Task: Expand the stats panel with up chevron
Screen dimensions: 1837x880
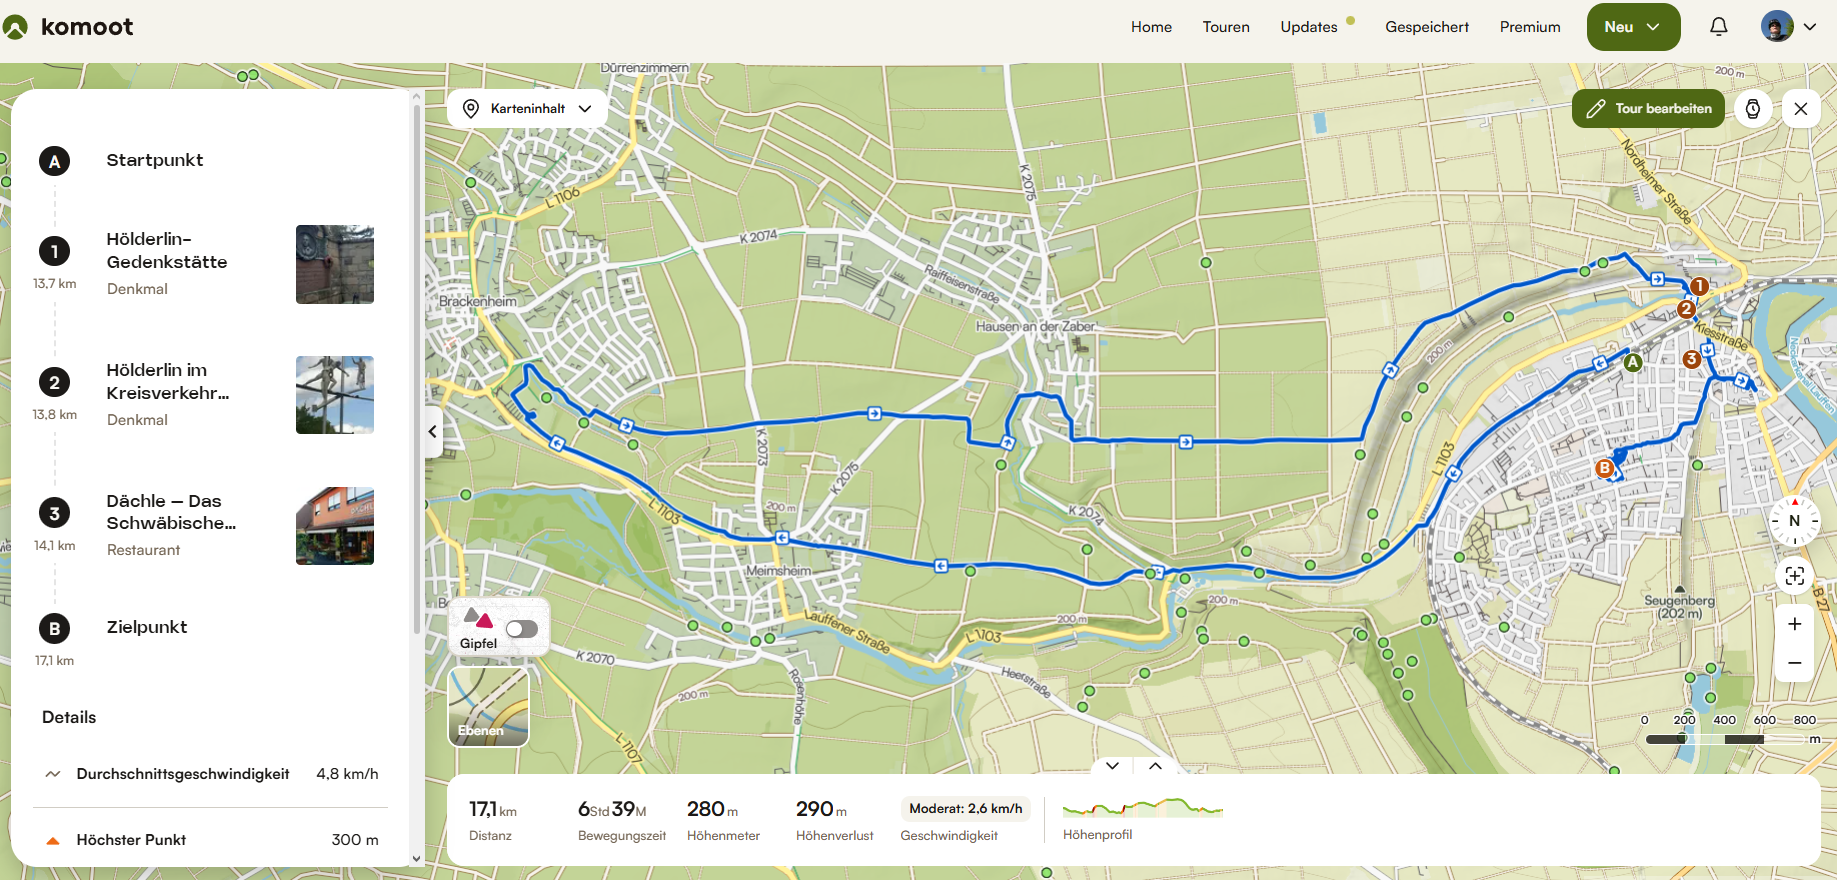Action: (1155, 766)
